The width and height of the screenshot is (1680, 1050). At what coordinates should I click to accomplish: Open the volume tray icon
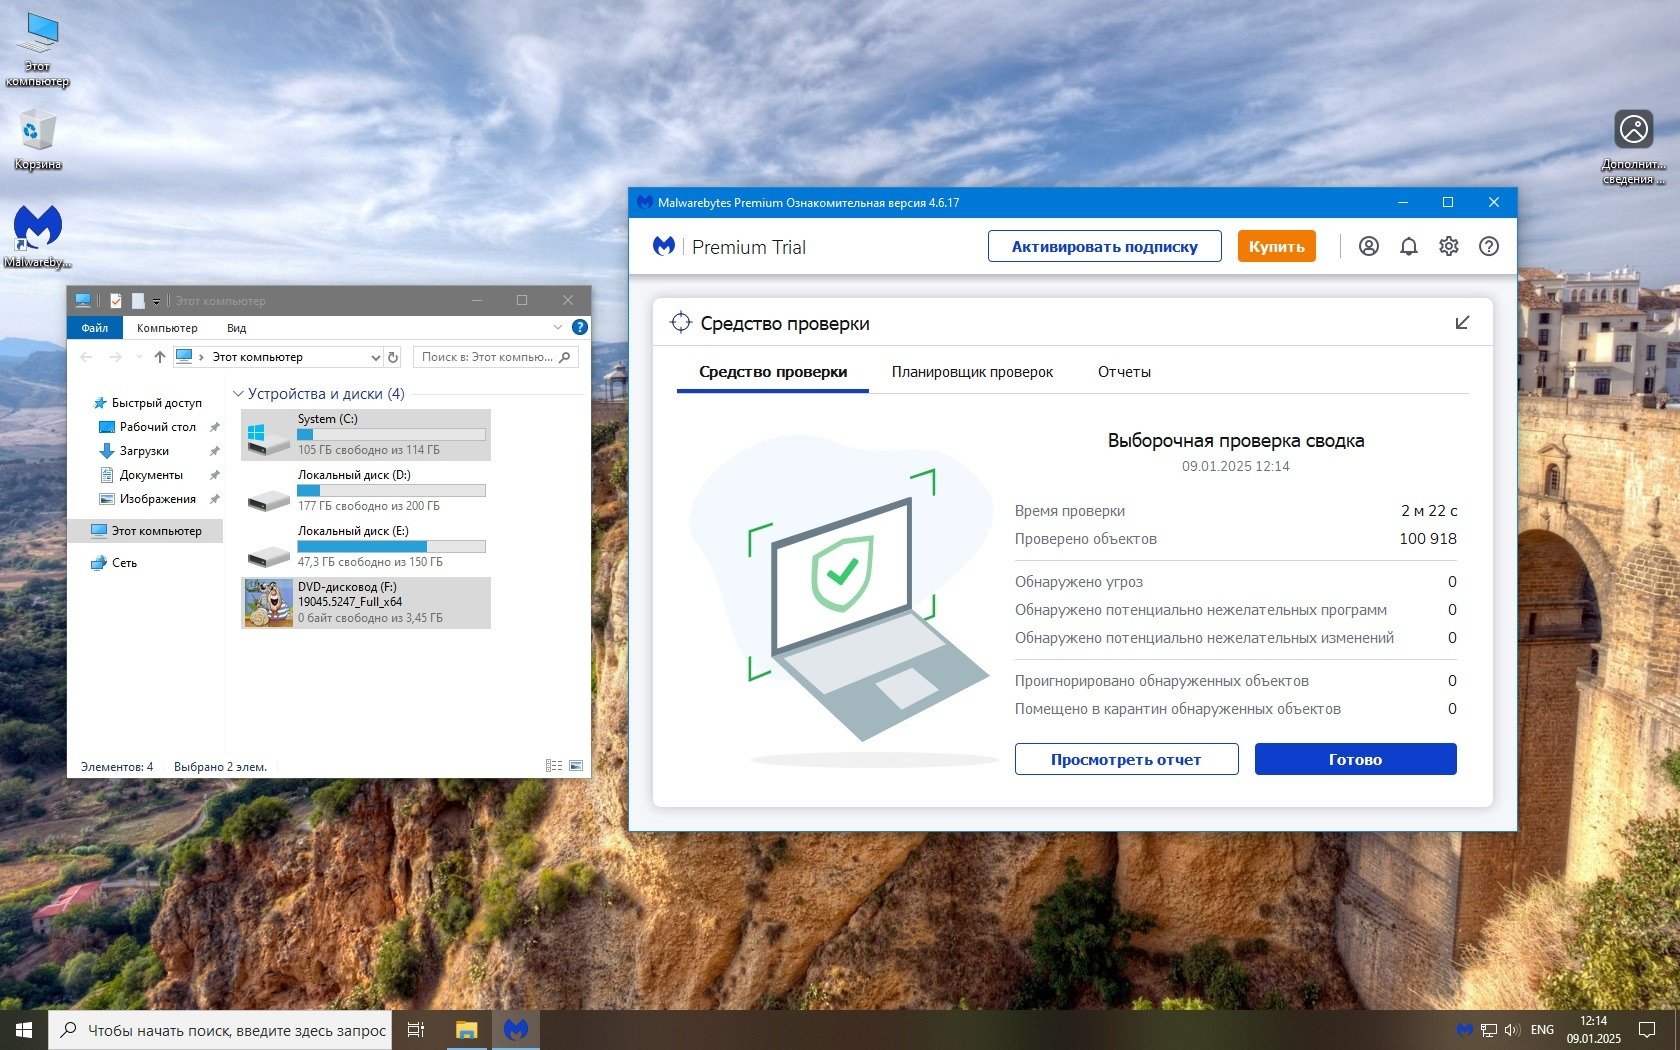1512,1030
